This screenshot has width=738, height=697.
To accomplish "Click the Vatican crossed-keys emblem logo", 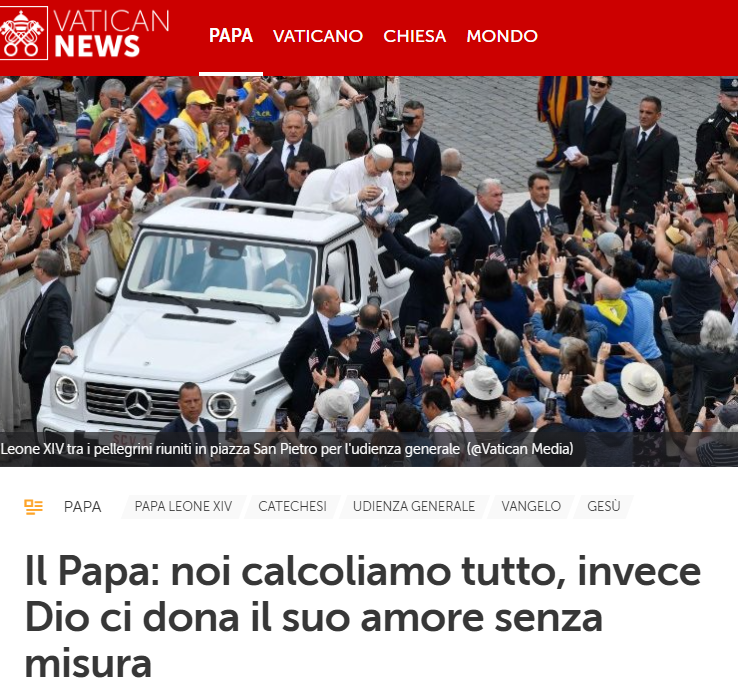I will [24, 33].
